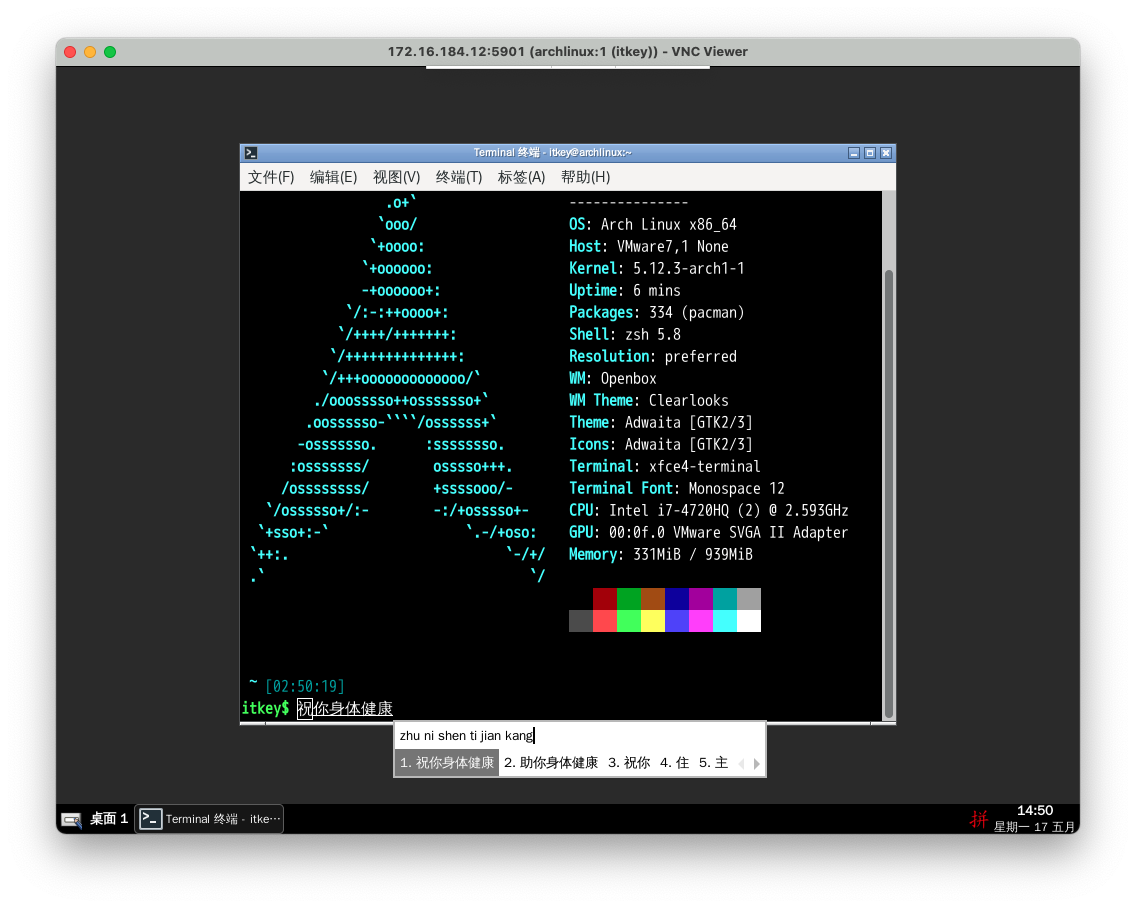The image size is (1136, 908).
Task: Click the VNC Viewer title bar text
Action: (567, 51)
